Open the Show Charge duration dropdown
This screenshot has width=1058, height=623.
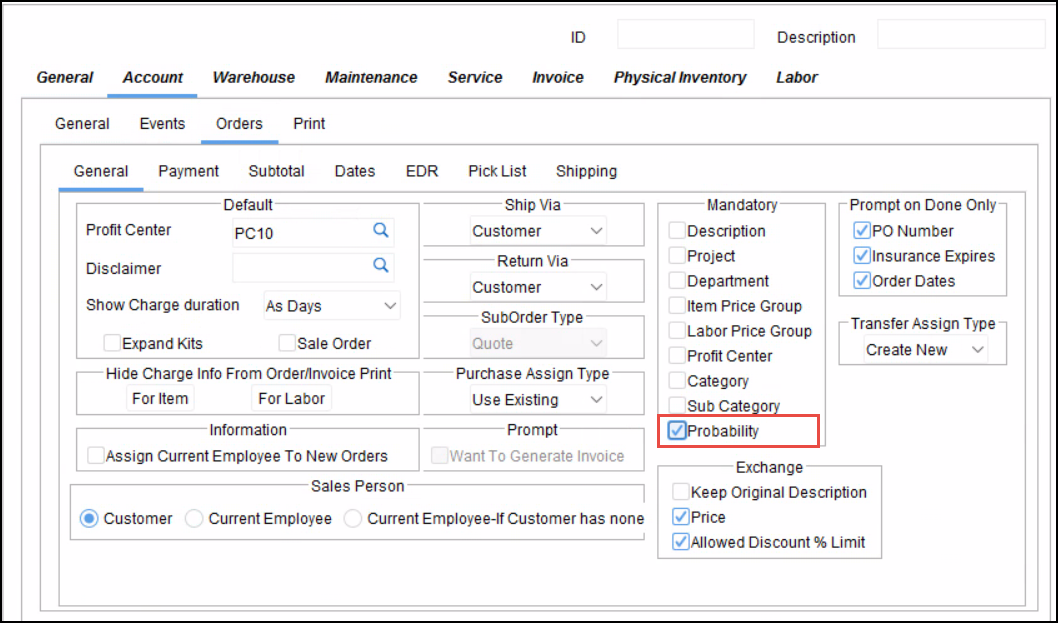pyautogui.click(x=331, y=306)
